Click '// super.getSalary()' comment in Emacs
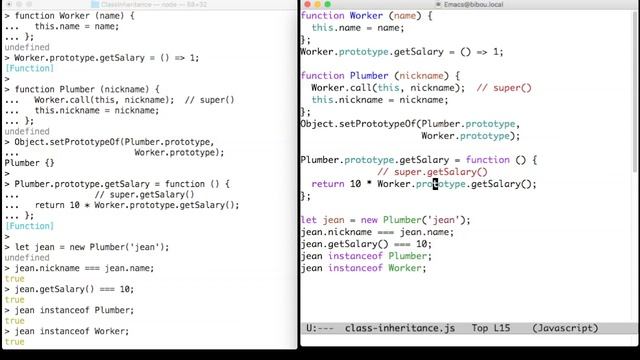Image resolution: width=640 pixels, height=360 pixels. coord(432,172)
